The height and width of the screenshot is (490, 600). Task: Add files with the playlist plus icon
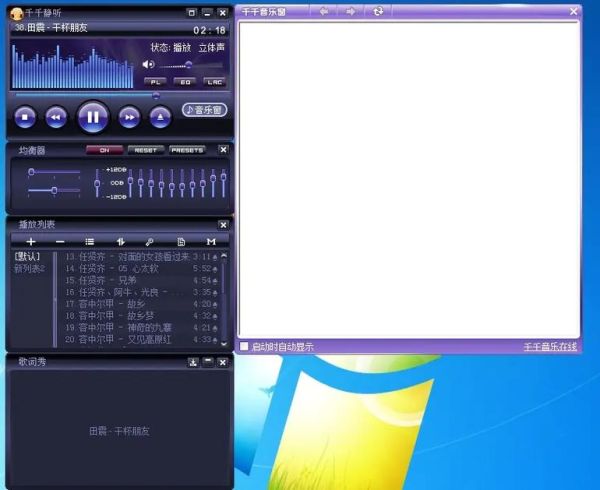[31, 242]
